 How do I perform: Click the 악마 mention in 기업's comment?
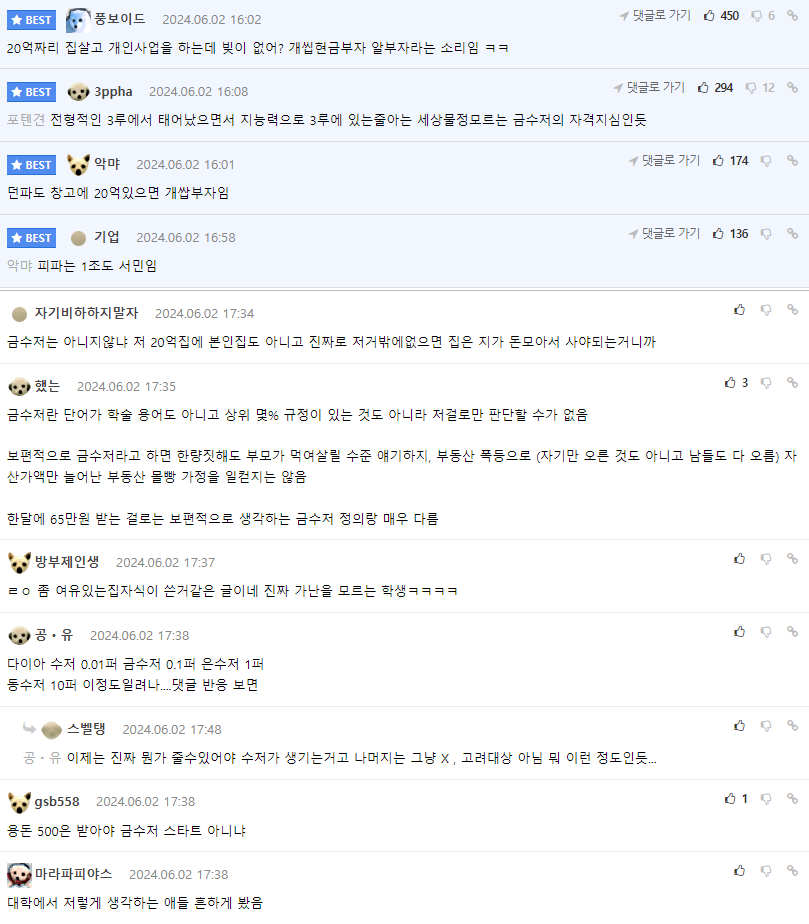click(19, 266)
